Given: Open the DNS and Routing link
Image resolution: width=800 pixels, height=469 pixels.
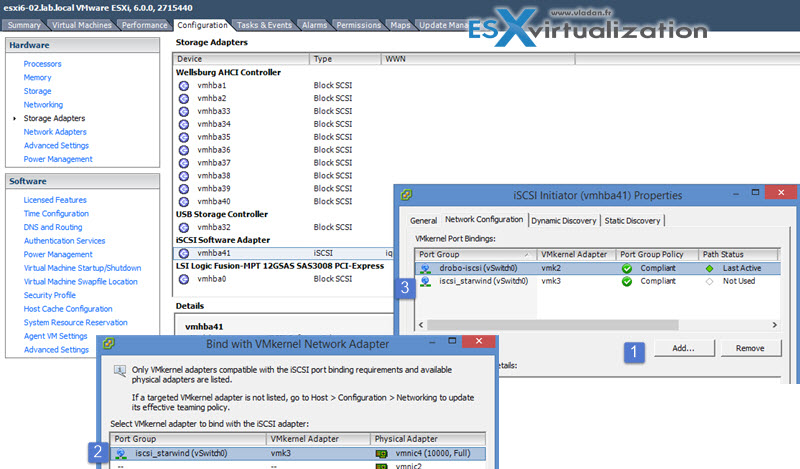Looking at the screenshot, I should (x=53, y=227).
